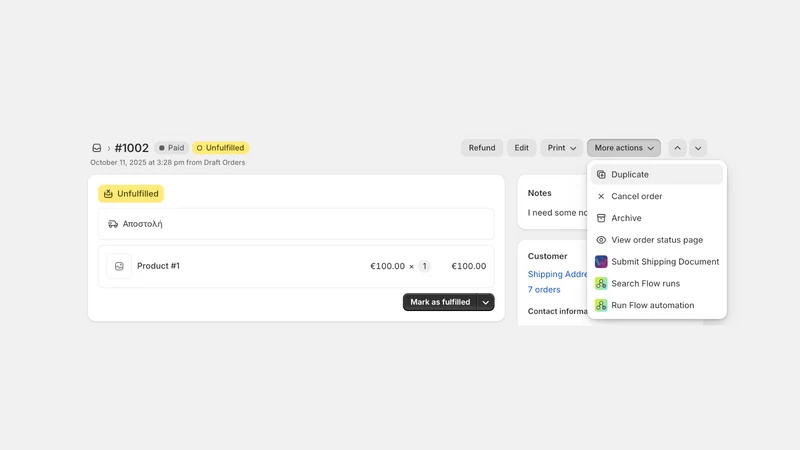The width and height of the screenshot is (800, 450).
Task: Click the order number #1002 heading
Action: click(132, 148)
